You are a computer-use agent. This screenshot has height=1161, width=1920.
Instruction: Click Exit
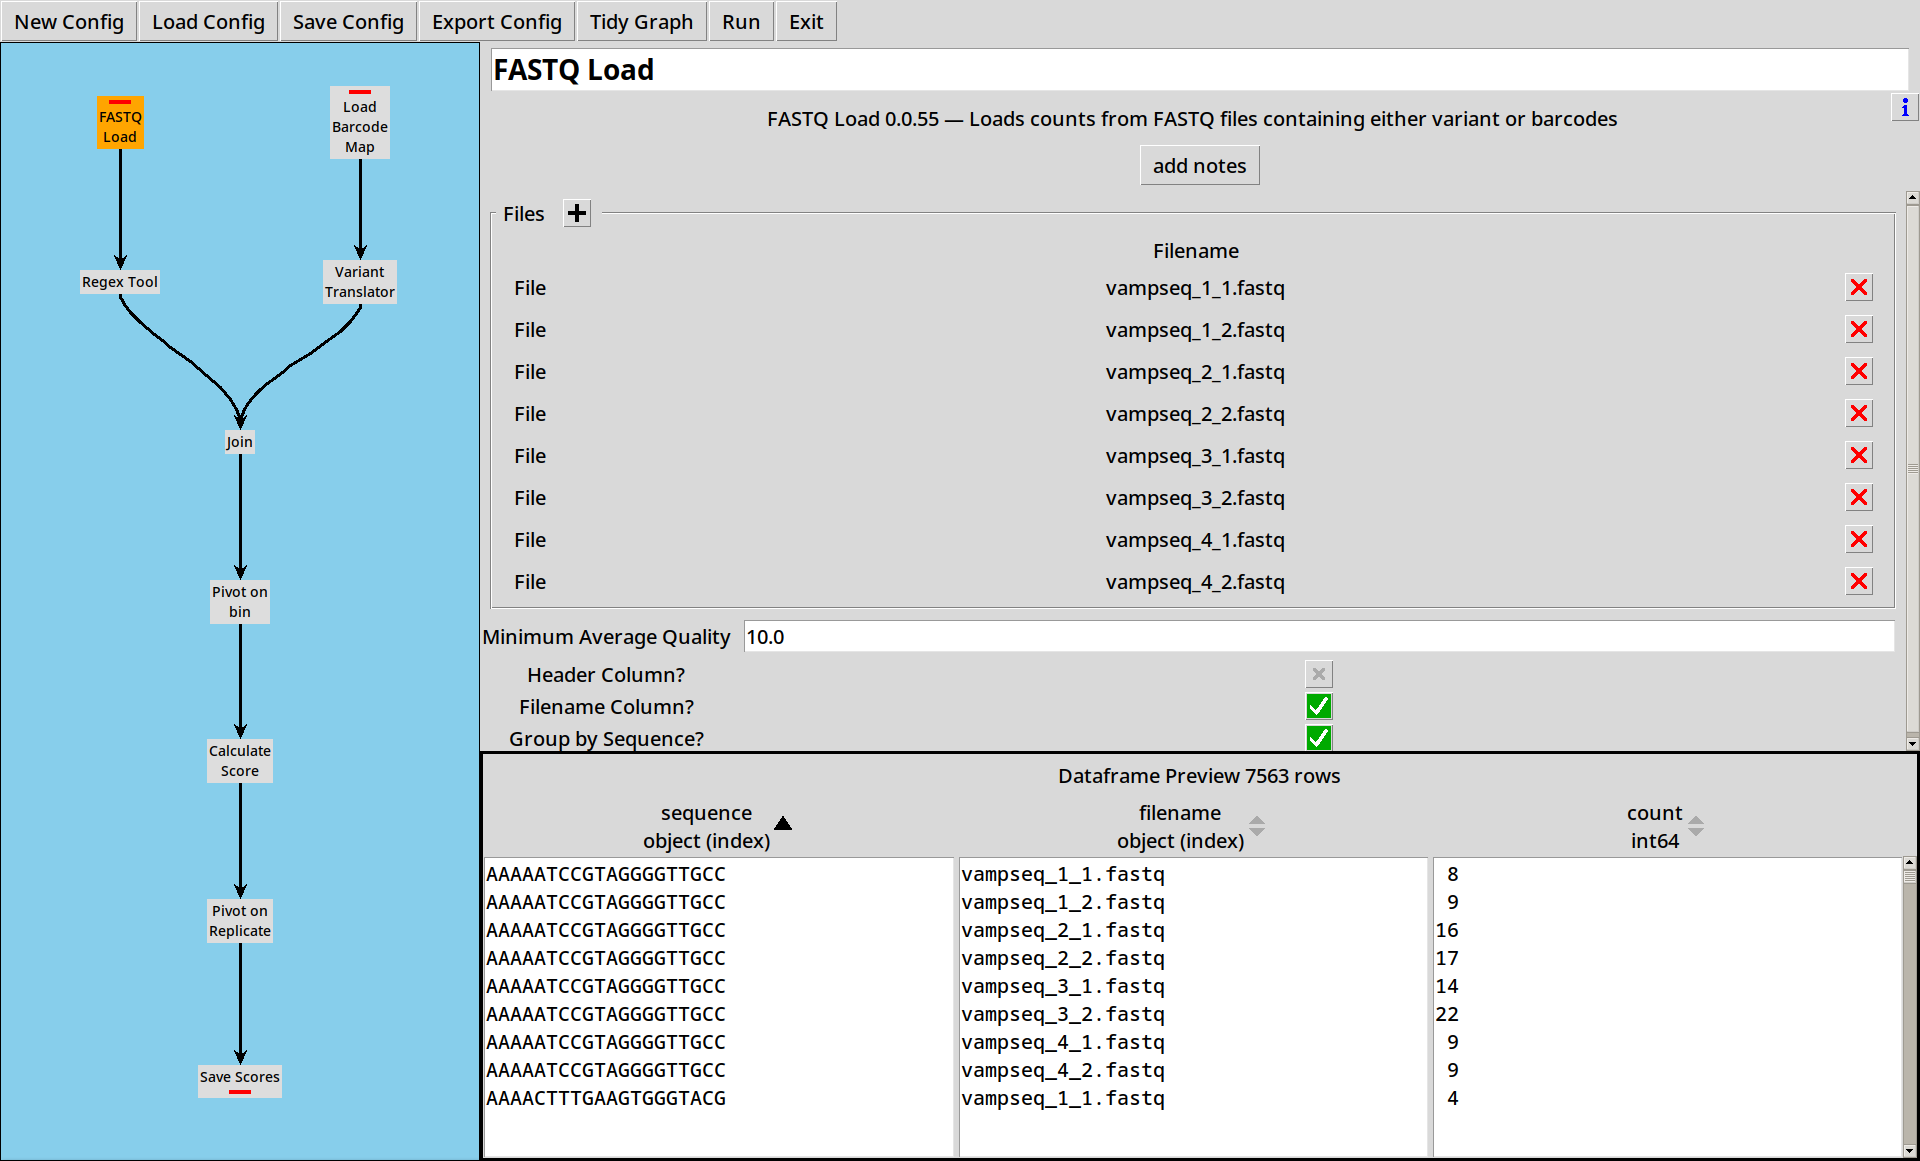[x=806, y=22]
